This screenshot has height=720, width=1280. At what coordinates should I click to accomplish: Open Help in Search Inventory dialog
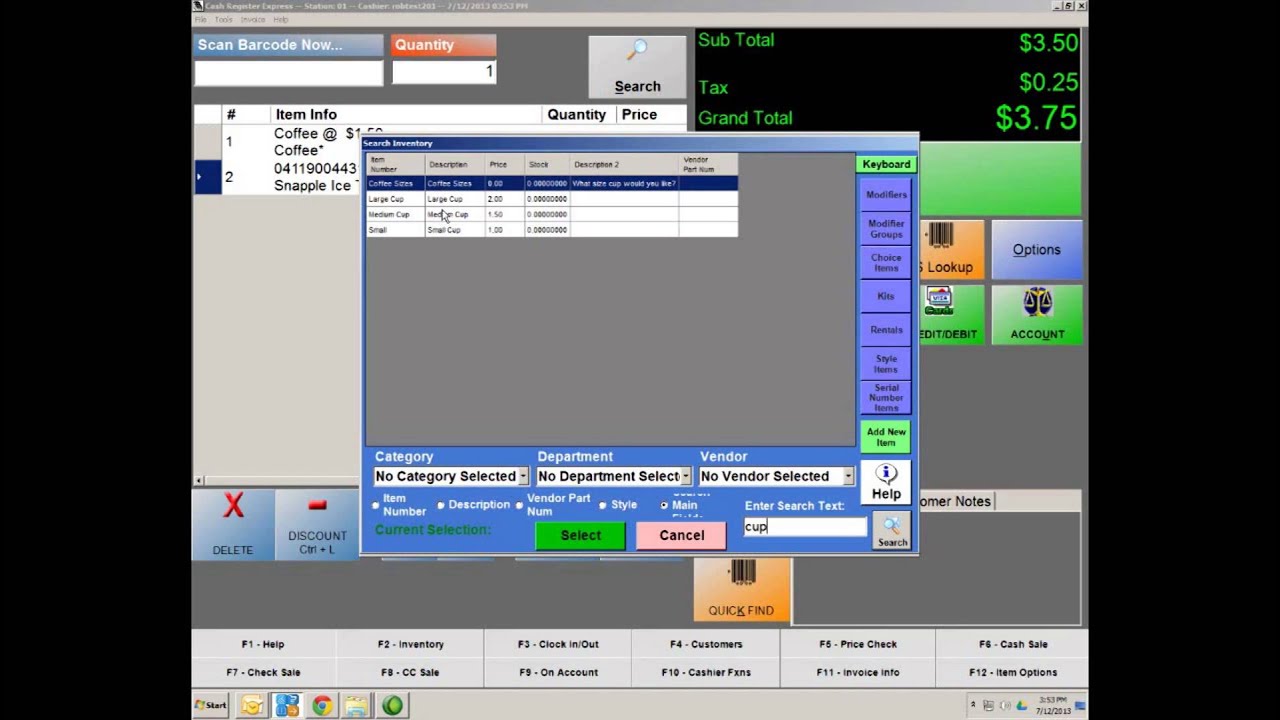tap(886, 482)
